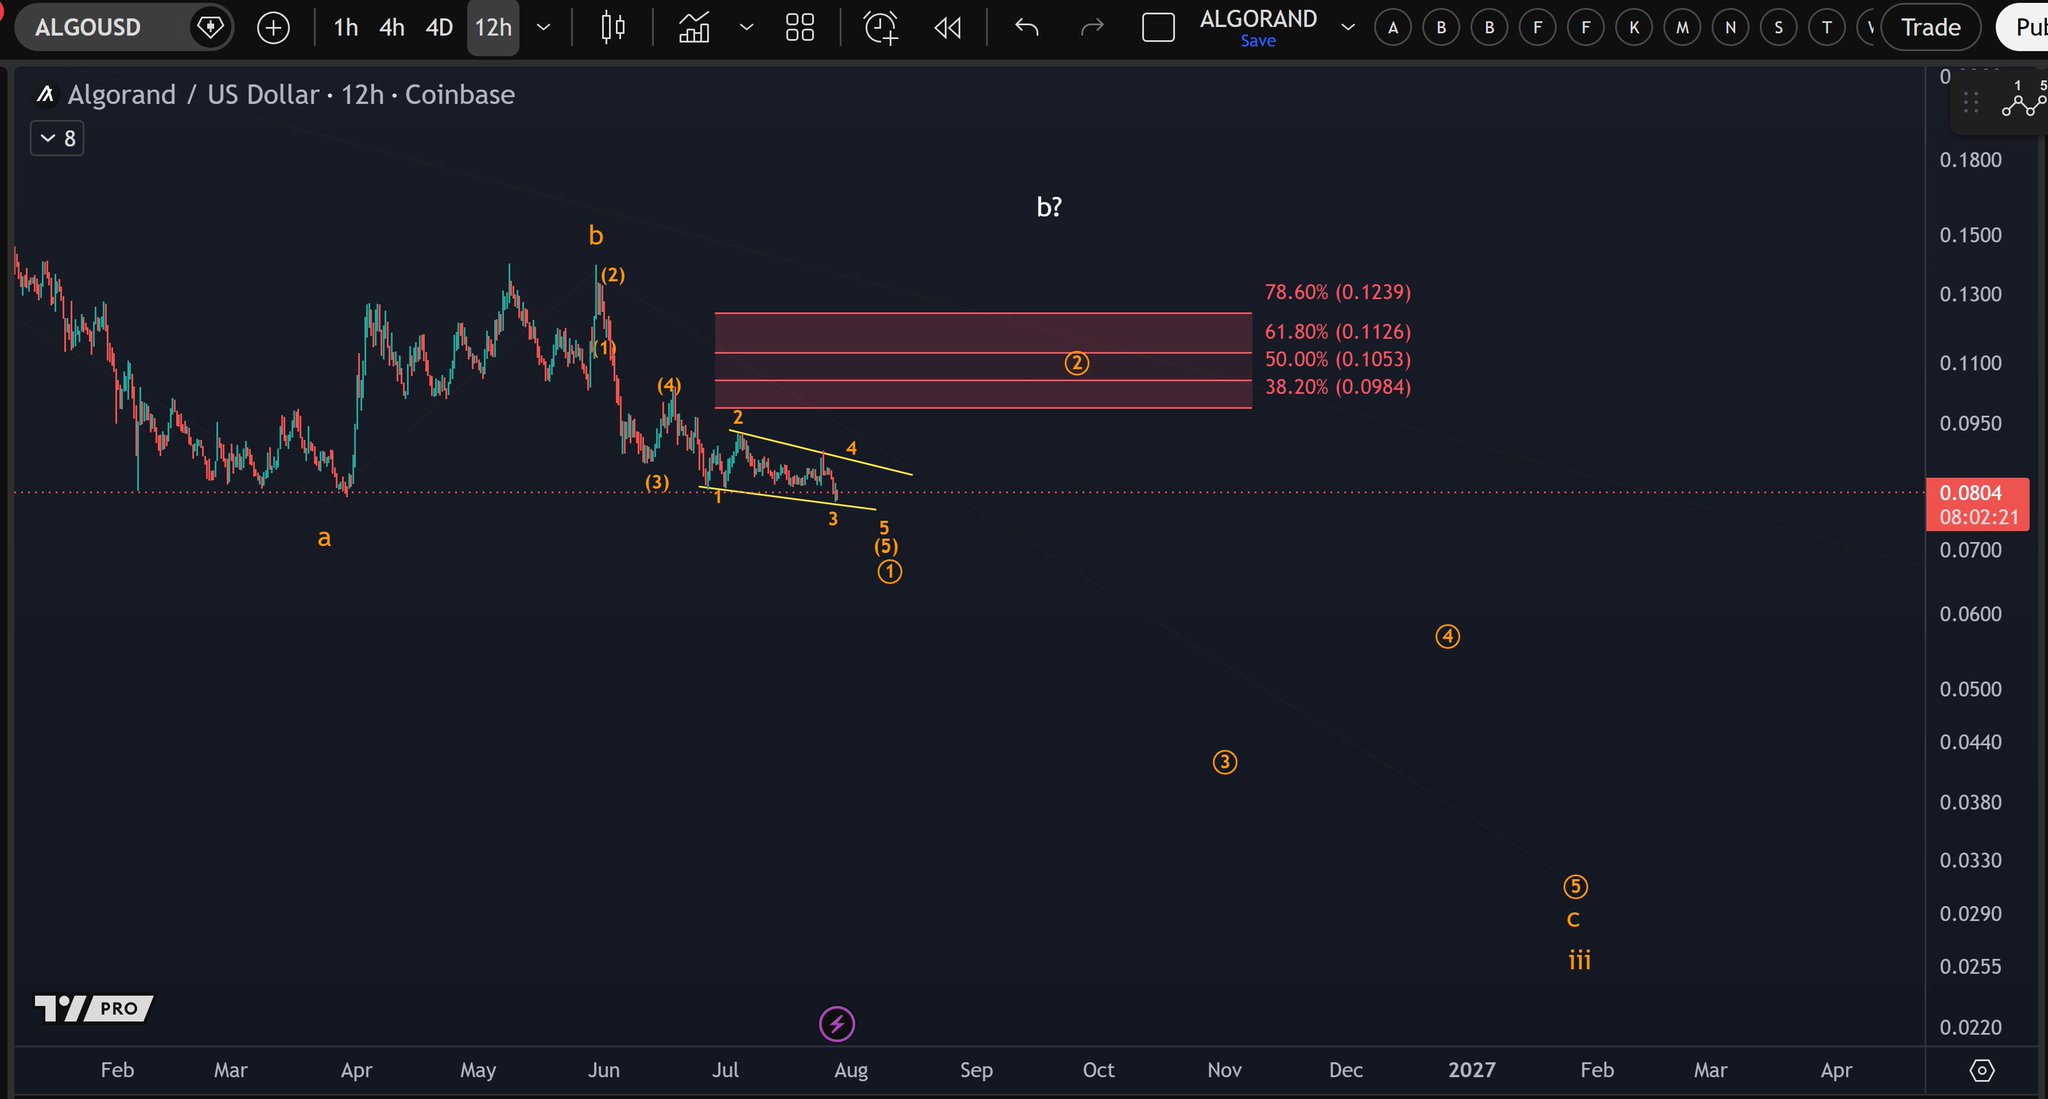Image resolution: width=2048 pixels, height=1099 pixels.
Task: Open the layout setup square icon
Action: click(1158, 27)
